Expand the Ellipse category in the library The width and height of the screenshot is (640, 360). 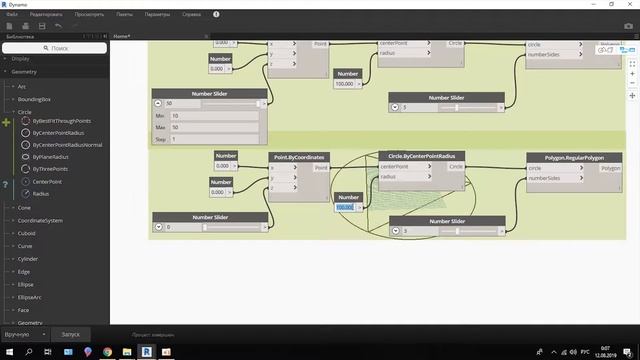[13, 284]
